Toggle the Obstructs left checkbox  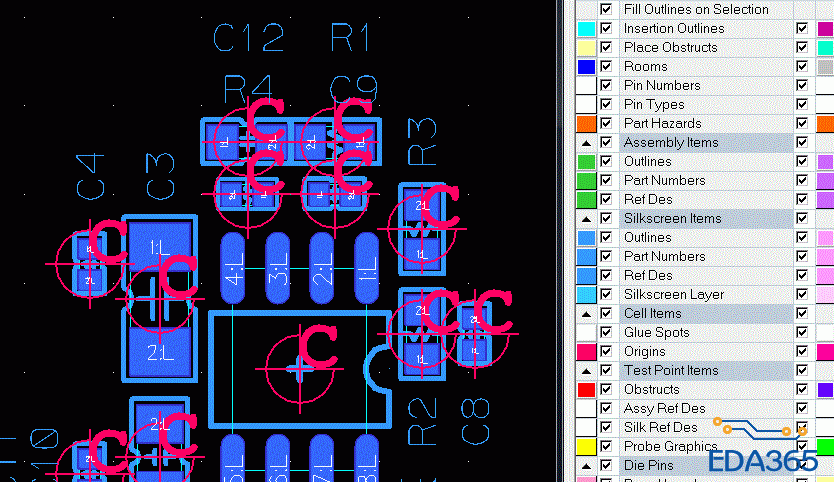coord(606,389)
